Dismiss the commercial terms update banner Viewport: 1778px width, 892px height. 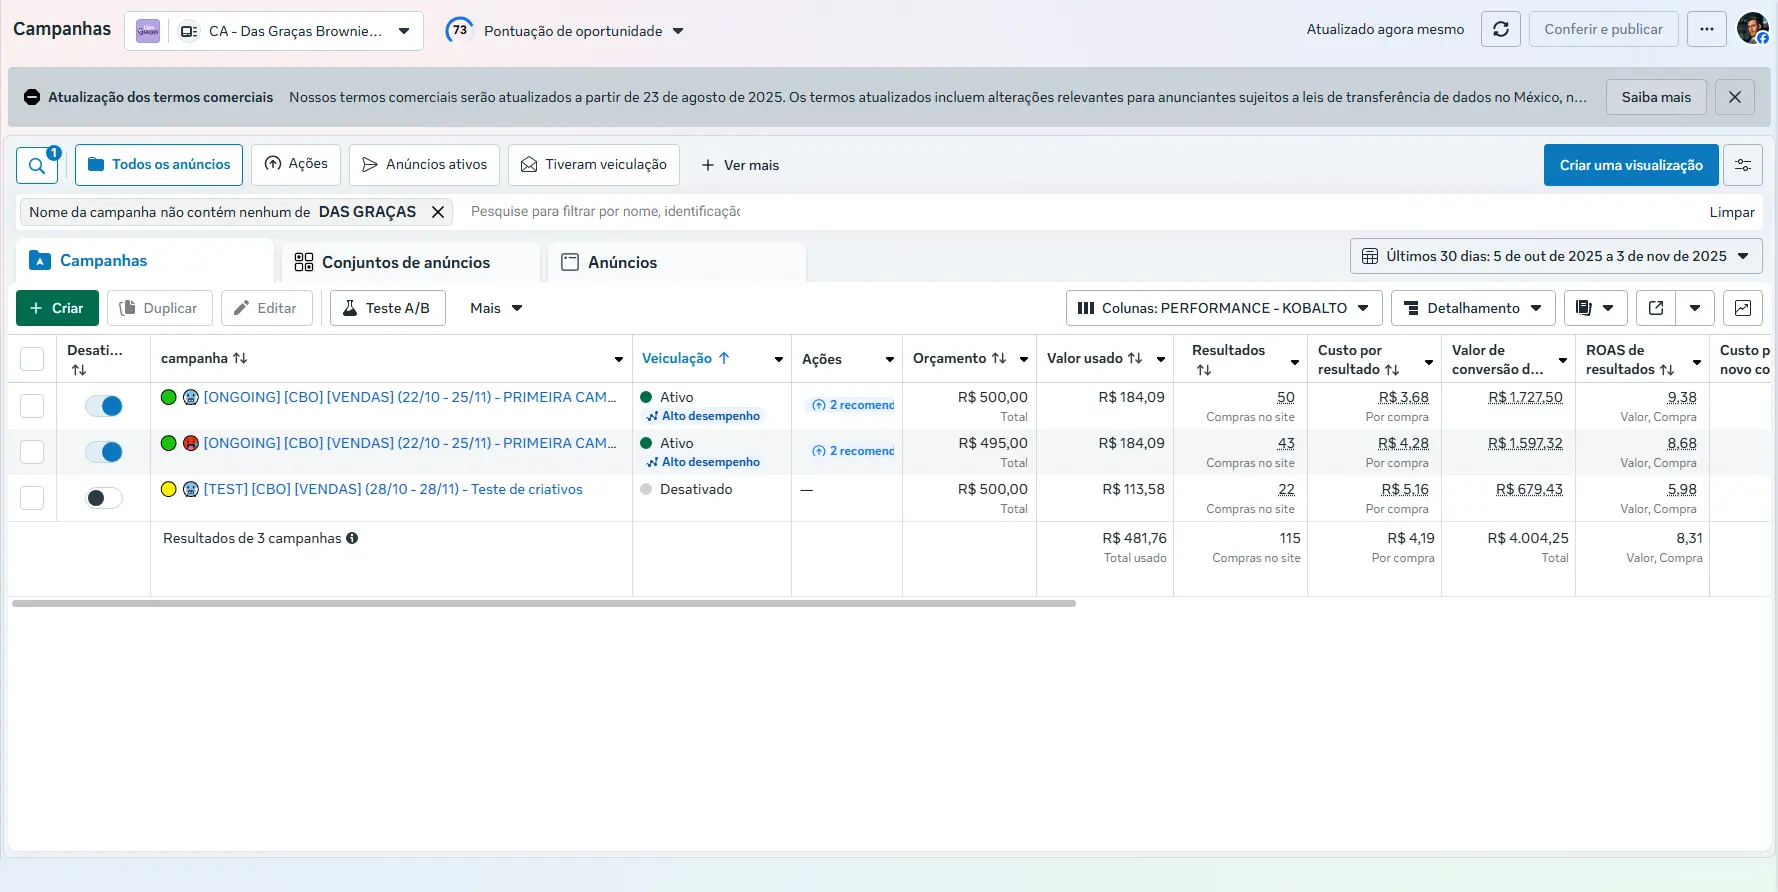1734,97
